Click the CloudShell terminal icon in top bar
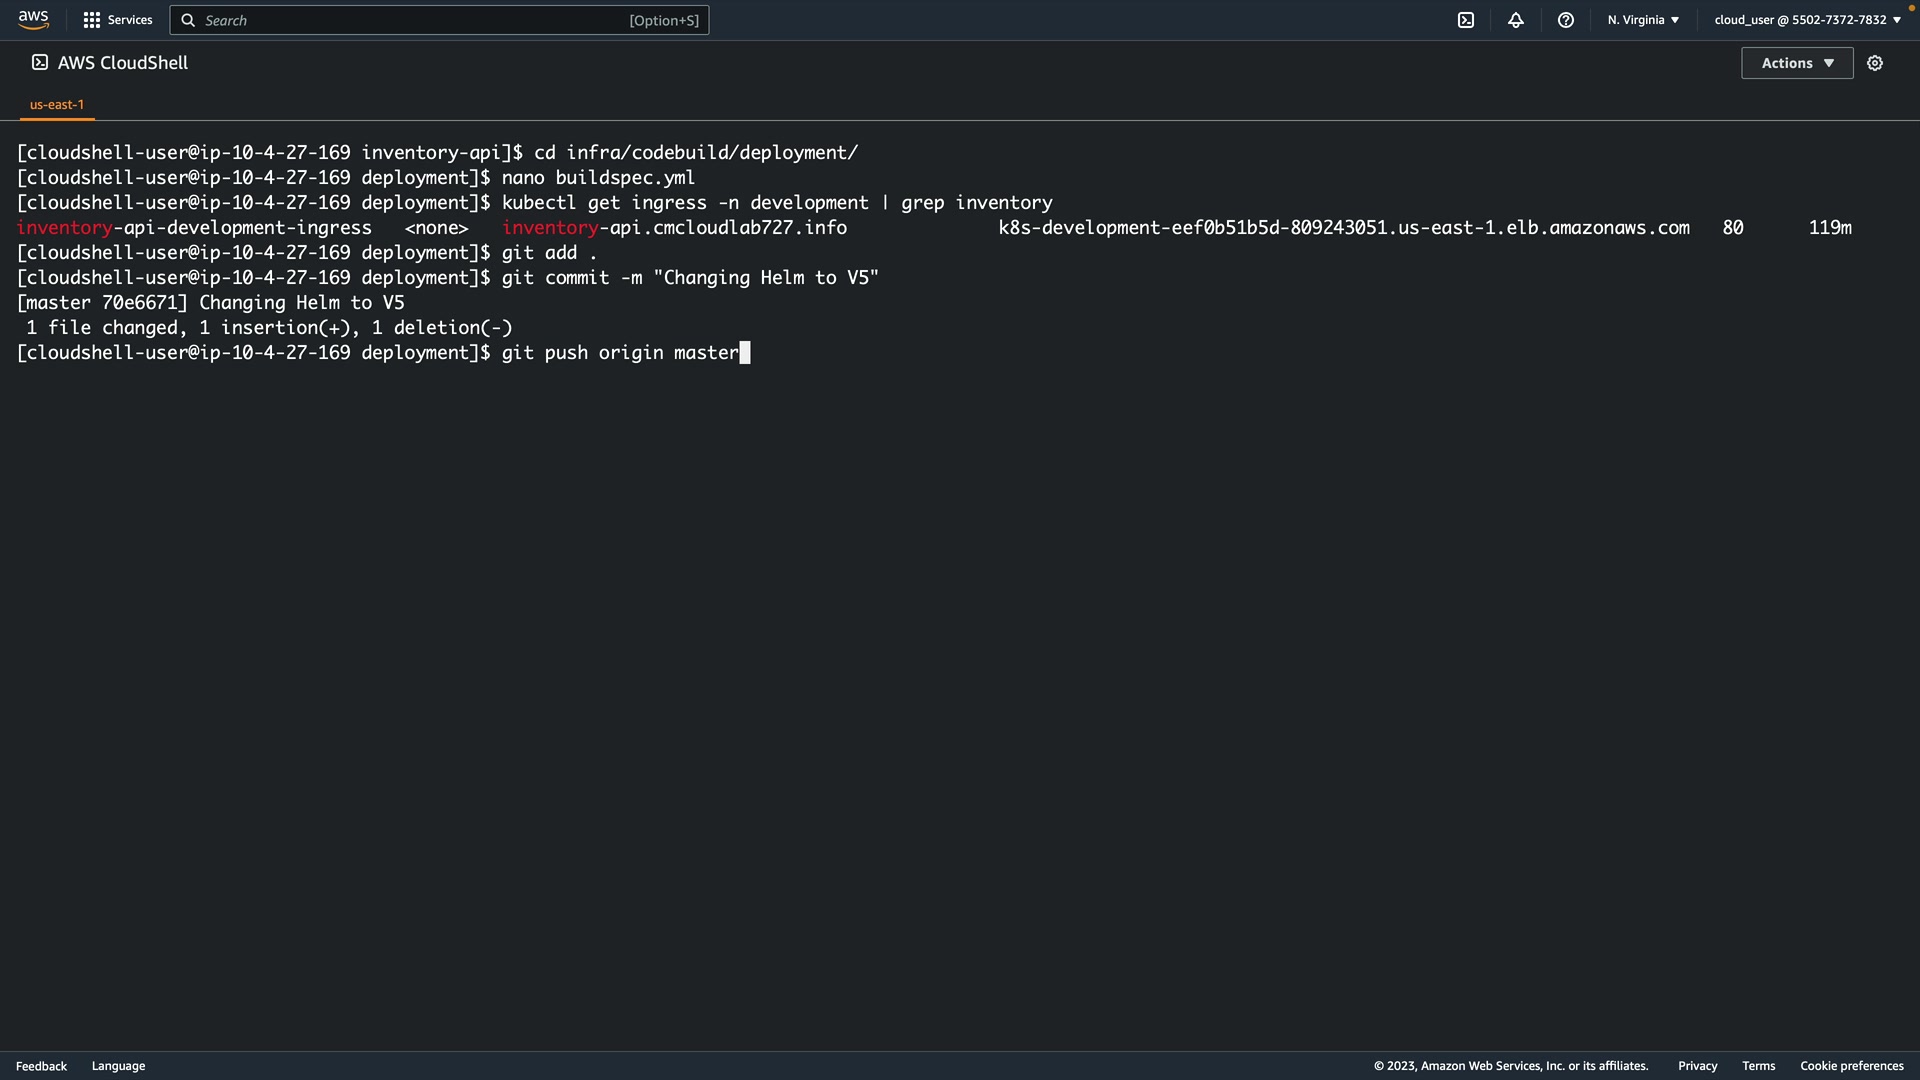The image size is (1920, 1080). 1466,20
